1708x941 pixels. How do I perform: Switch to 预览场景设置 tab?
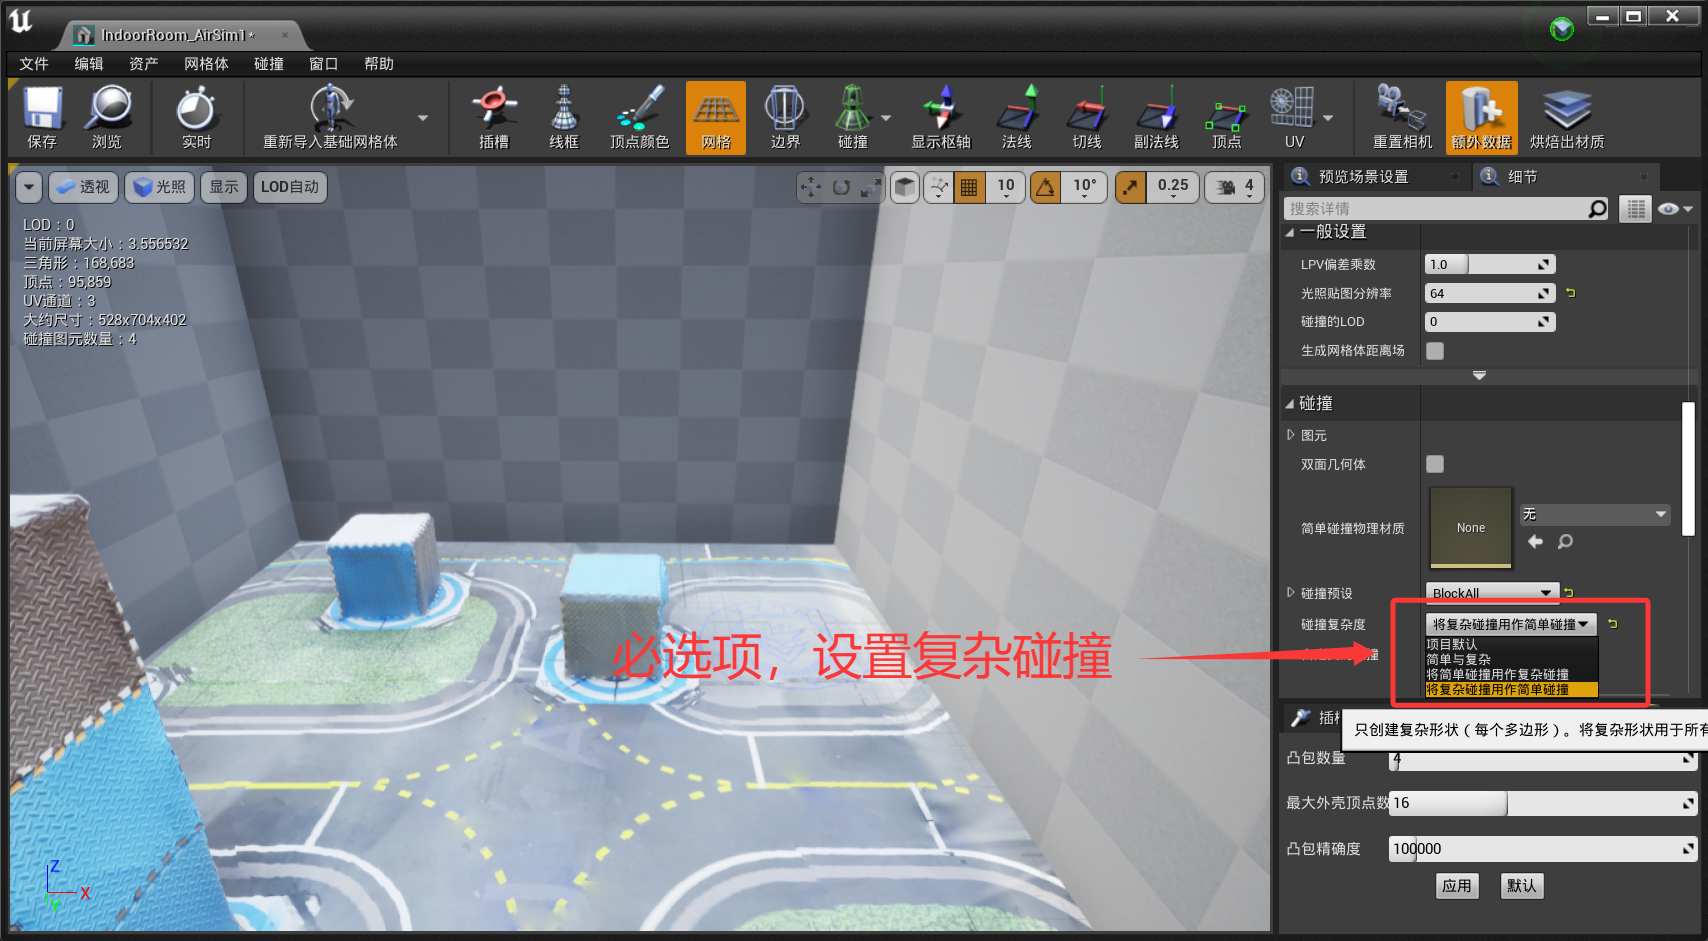pos(1374,177)
